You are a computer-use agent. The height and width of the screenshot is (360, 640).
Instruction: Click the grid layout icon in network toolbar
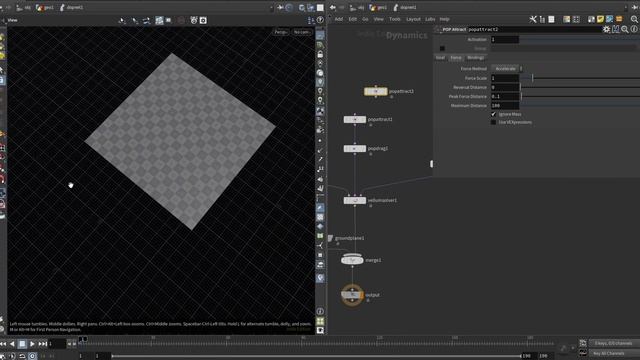[x=576, y=19]
